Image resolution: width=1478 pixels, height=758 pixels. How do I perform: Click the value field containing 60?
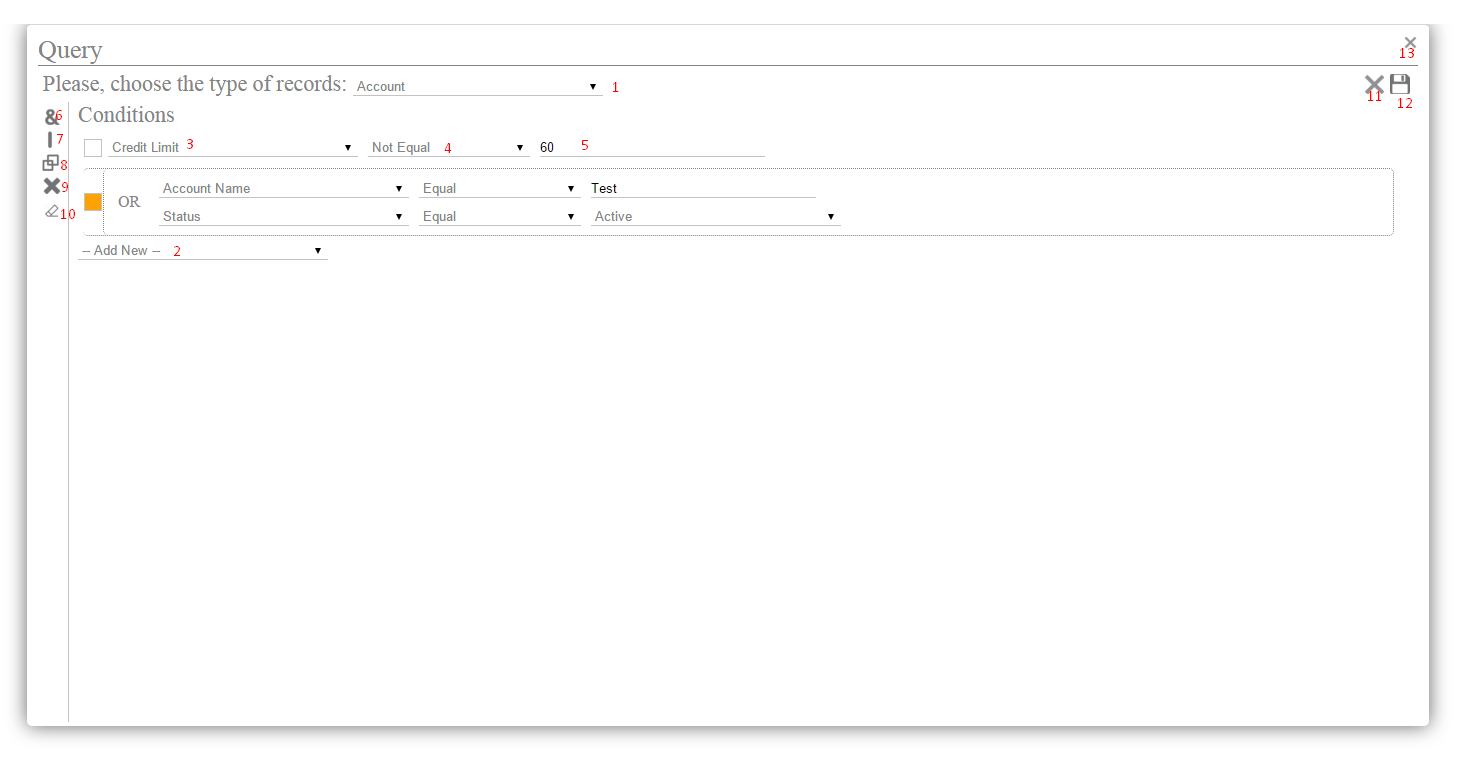(x=651, y=148)
